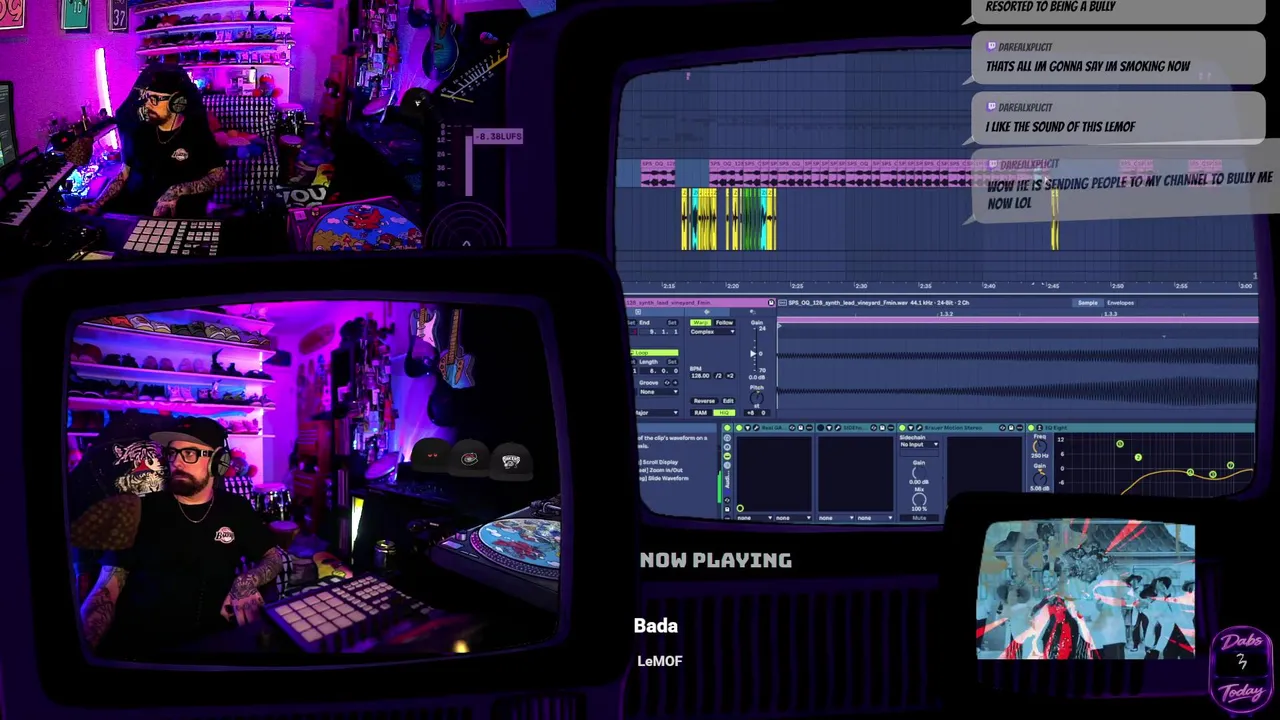Image resolution: width=1280 pixels, height=720 pixels.
Task: Toggle RAM mode for the clip
Action: click(700, 413)
